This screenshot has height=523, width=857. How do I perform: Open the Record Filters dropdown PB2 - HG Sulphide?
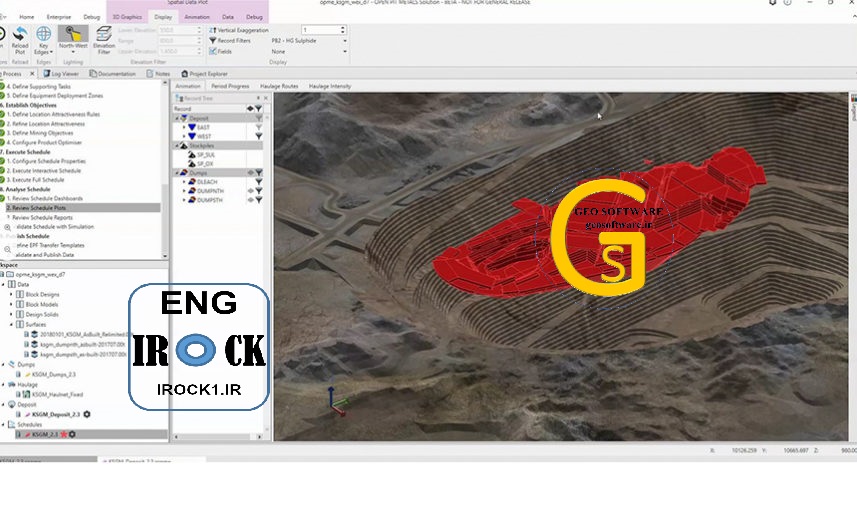click(309, 40)
